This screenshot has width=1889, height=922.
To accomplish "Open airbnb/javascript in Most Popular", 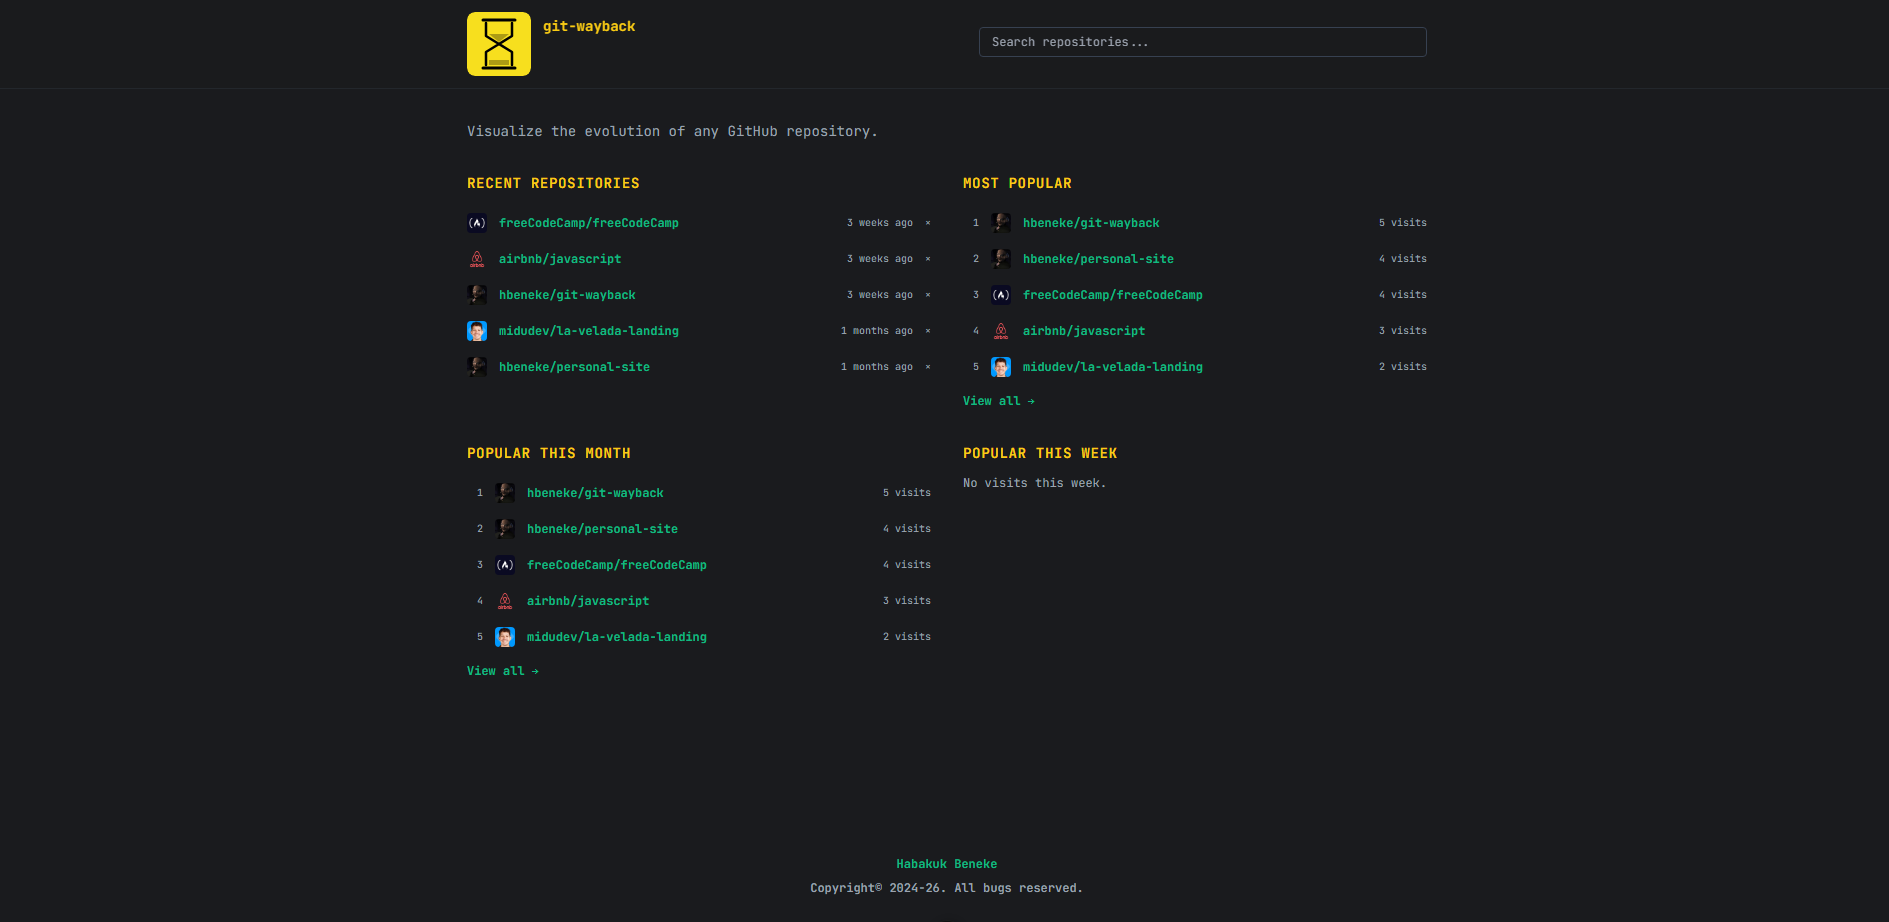I will click(x=1084, y=331).
